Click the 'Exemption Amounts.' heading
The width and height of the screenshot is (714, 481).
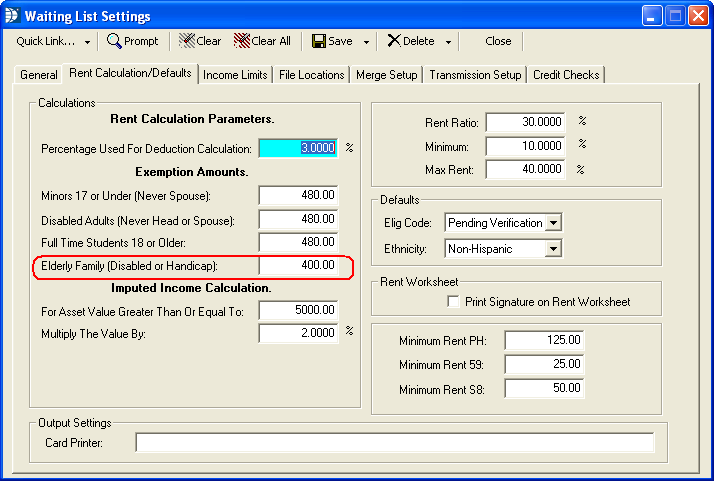click(192, 172)
